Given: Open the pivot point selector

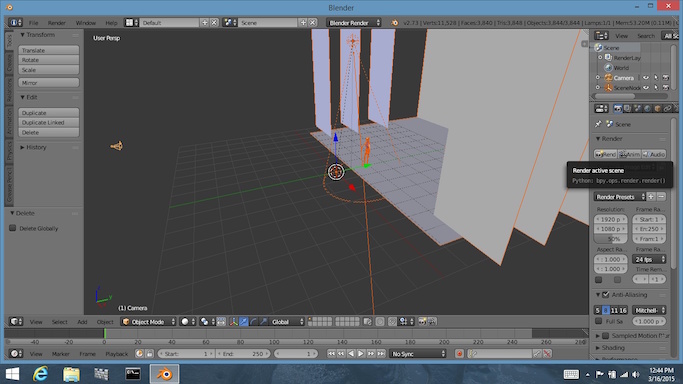Looking at the screenshot, I should pyautogui.click(x=206, y=322).
